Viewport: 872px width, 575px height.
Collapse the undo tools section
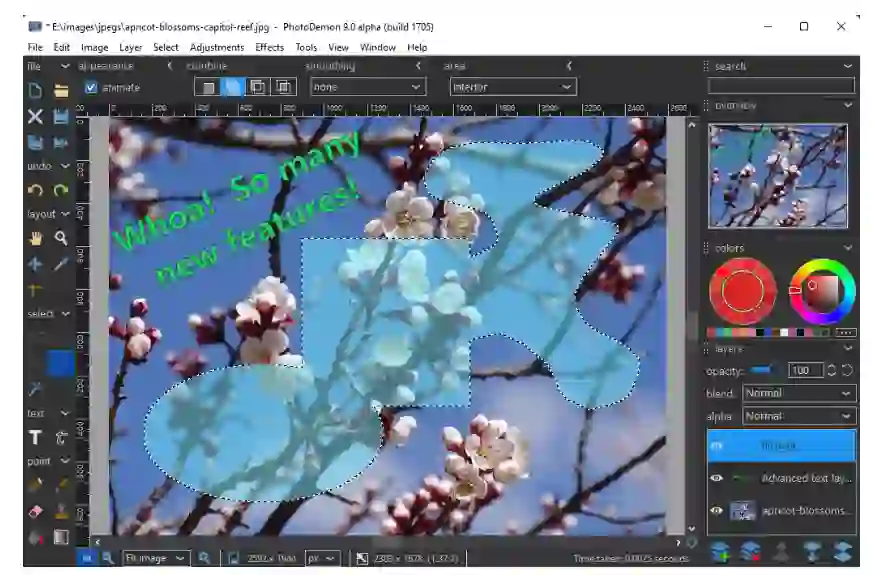point(65,166)
